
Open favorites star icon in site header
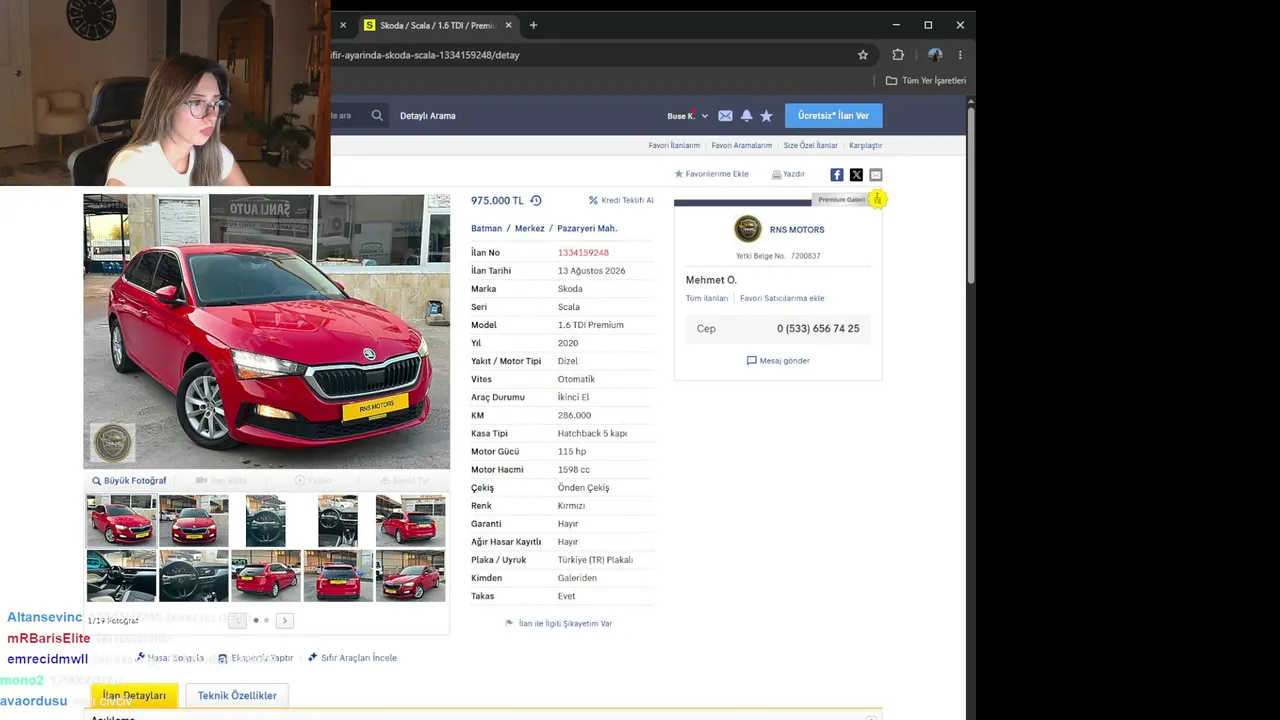[766, 116]
